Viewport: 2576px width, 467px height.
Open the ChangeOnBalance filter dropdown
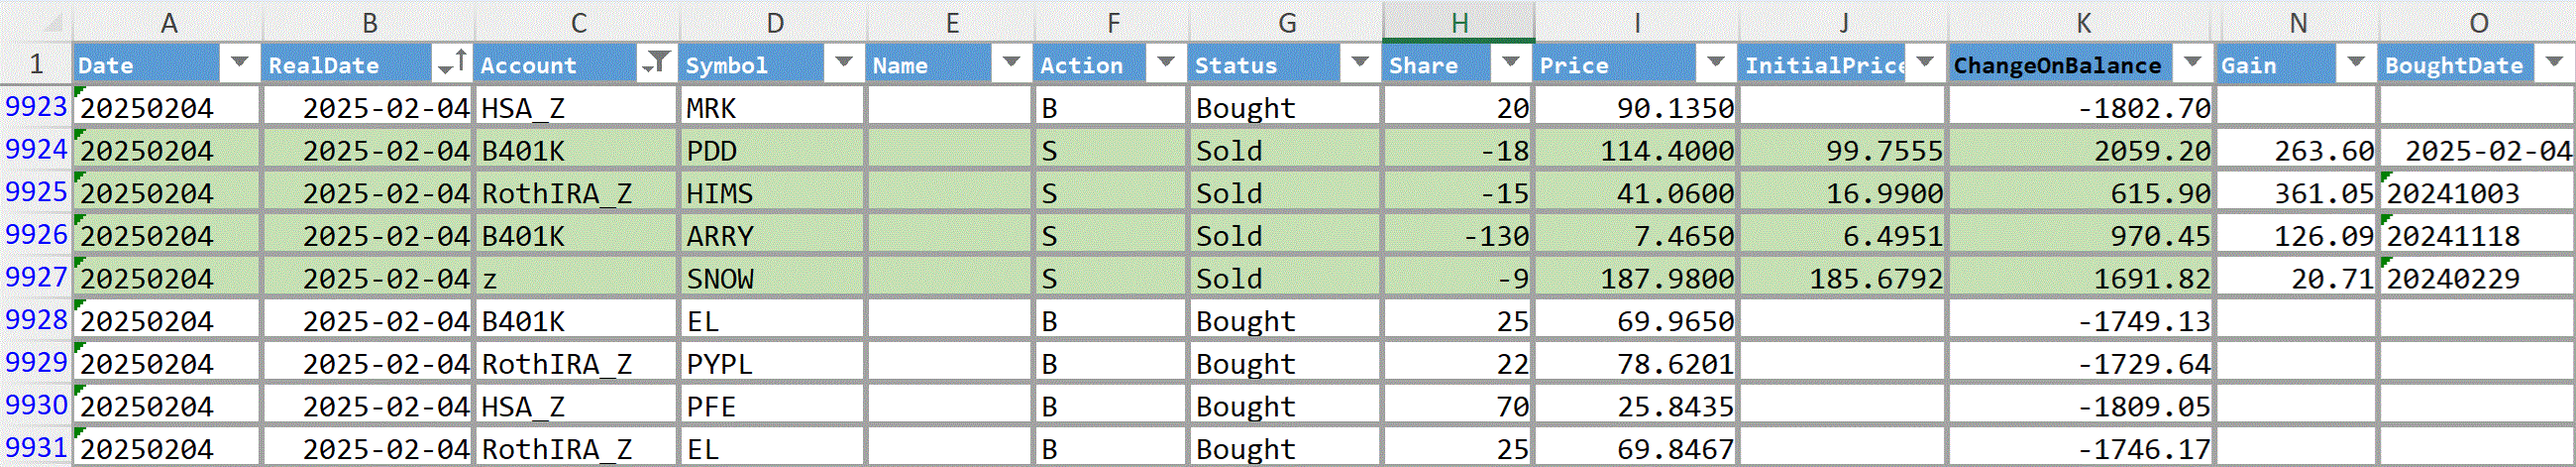click(2192, 64)
